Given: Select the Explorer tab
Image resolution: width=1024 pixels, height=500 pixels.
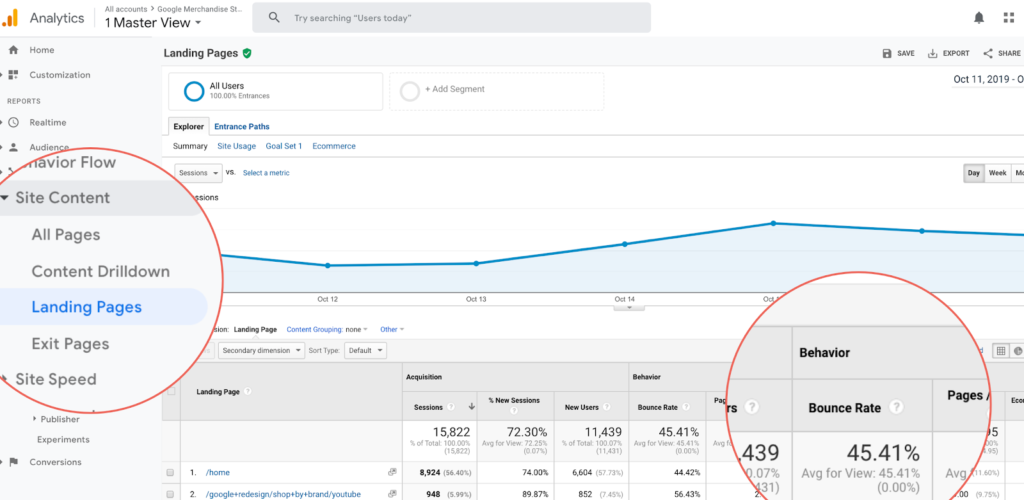Looking at the screenshot, I should (189, 127).
